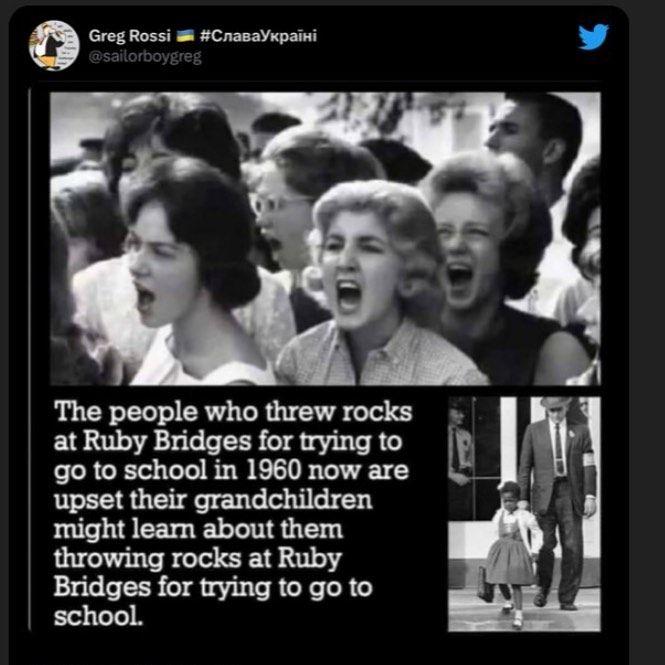Click the vertical quote bar left of image
The image size is (665, 665).
pos(29,360)
